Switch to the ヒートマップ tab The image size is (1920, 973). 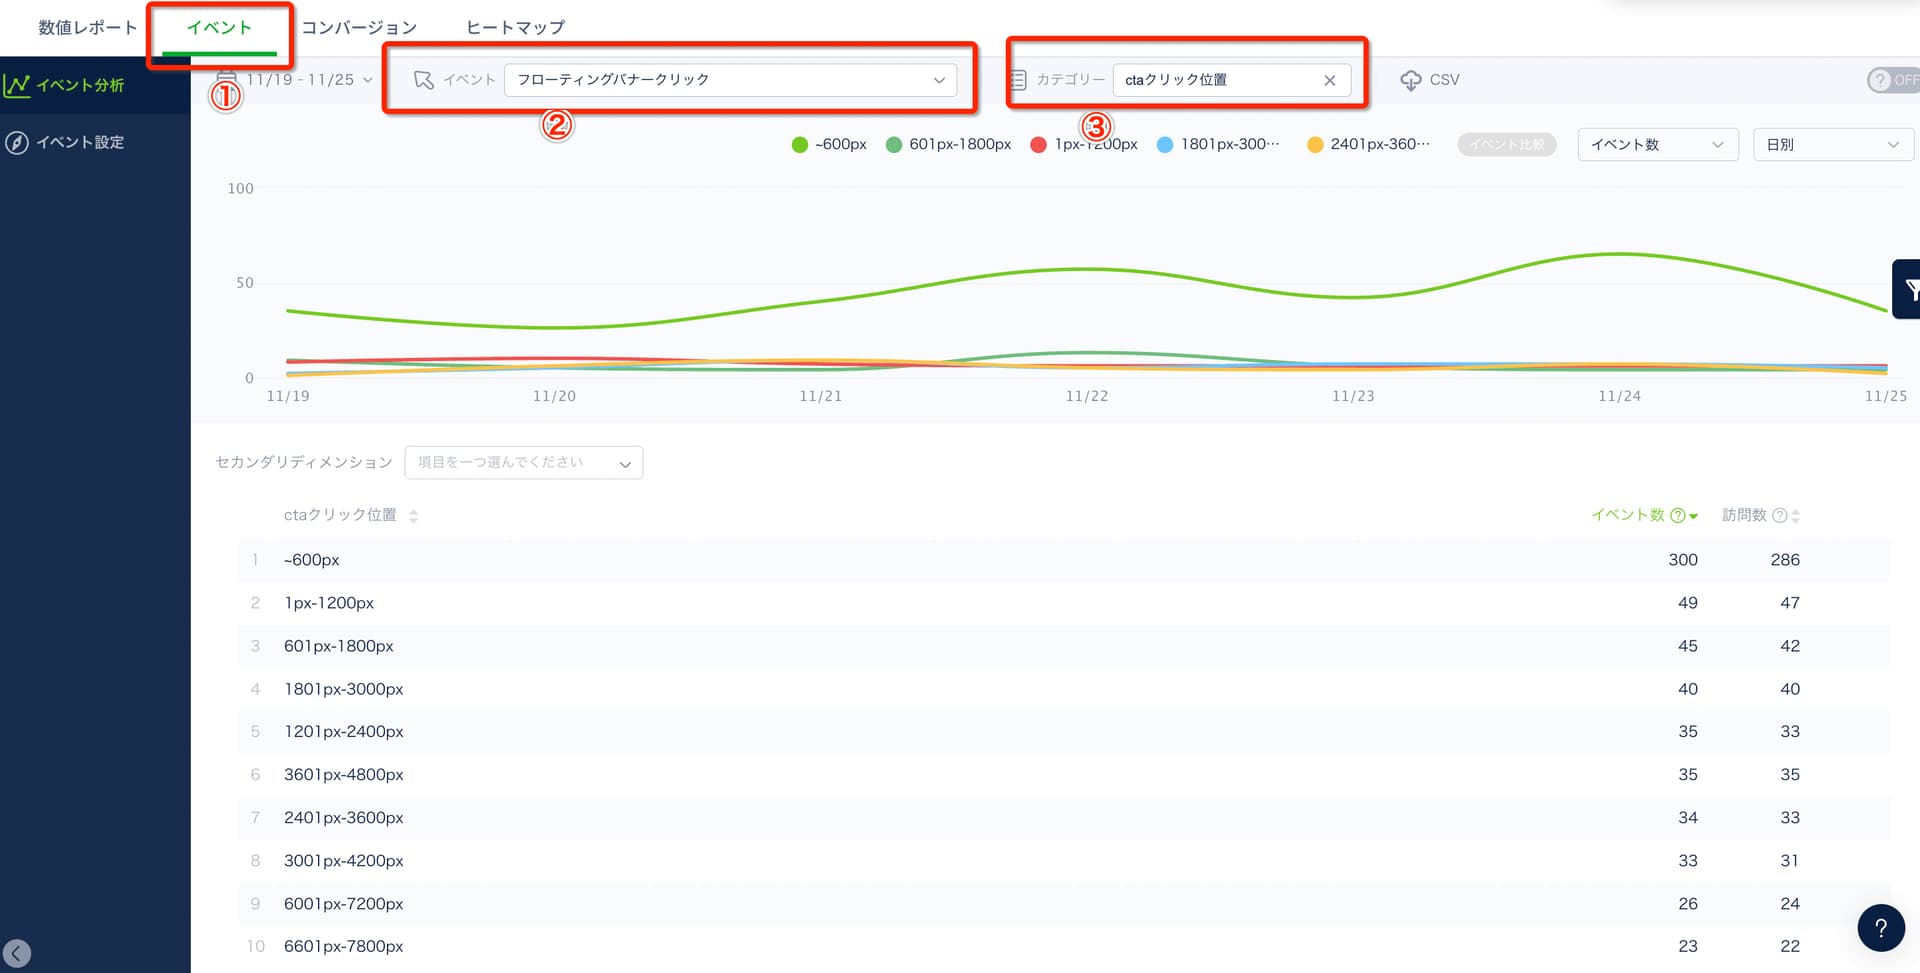[515, 28]
